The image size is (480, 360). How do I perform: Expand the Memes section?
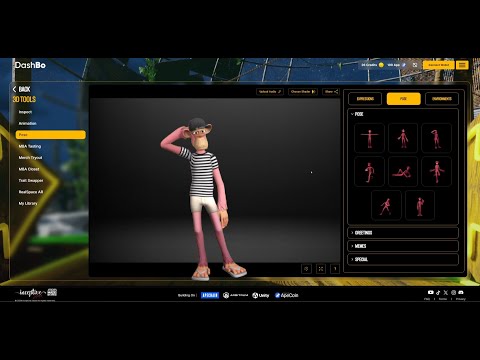tap(403, 246)
